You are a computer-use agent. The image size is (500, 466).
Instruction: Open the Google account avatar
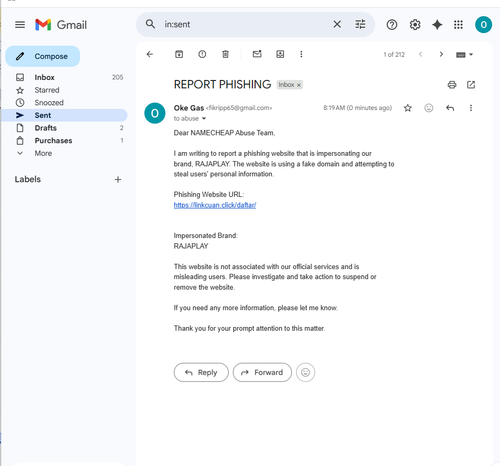[483, 25]
